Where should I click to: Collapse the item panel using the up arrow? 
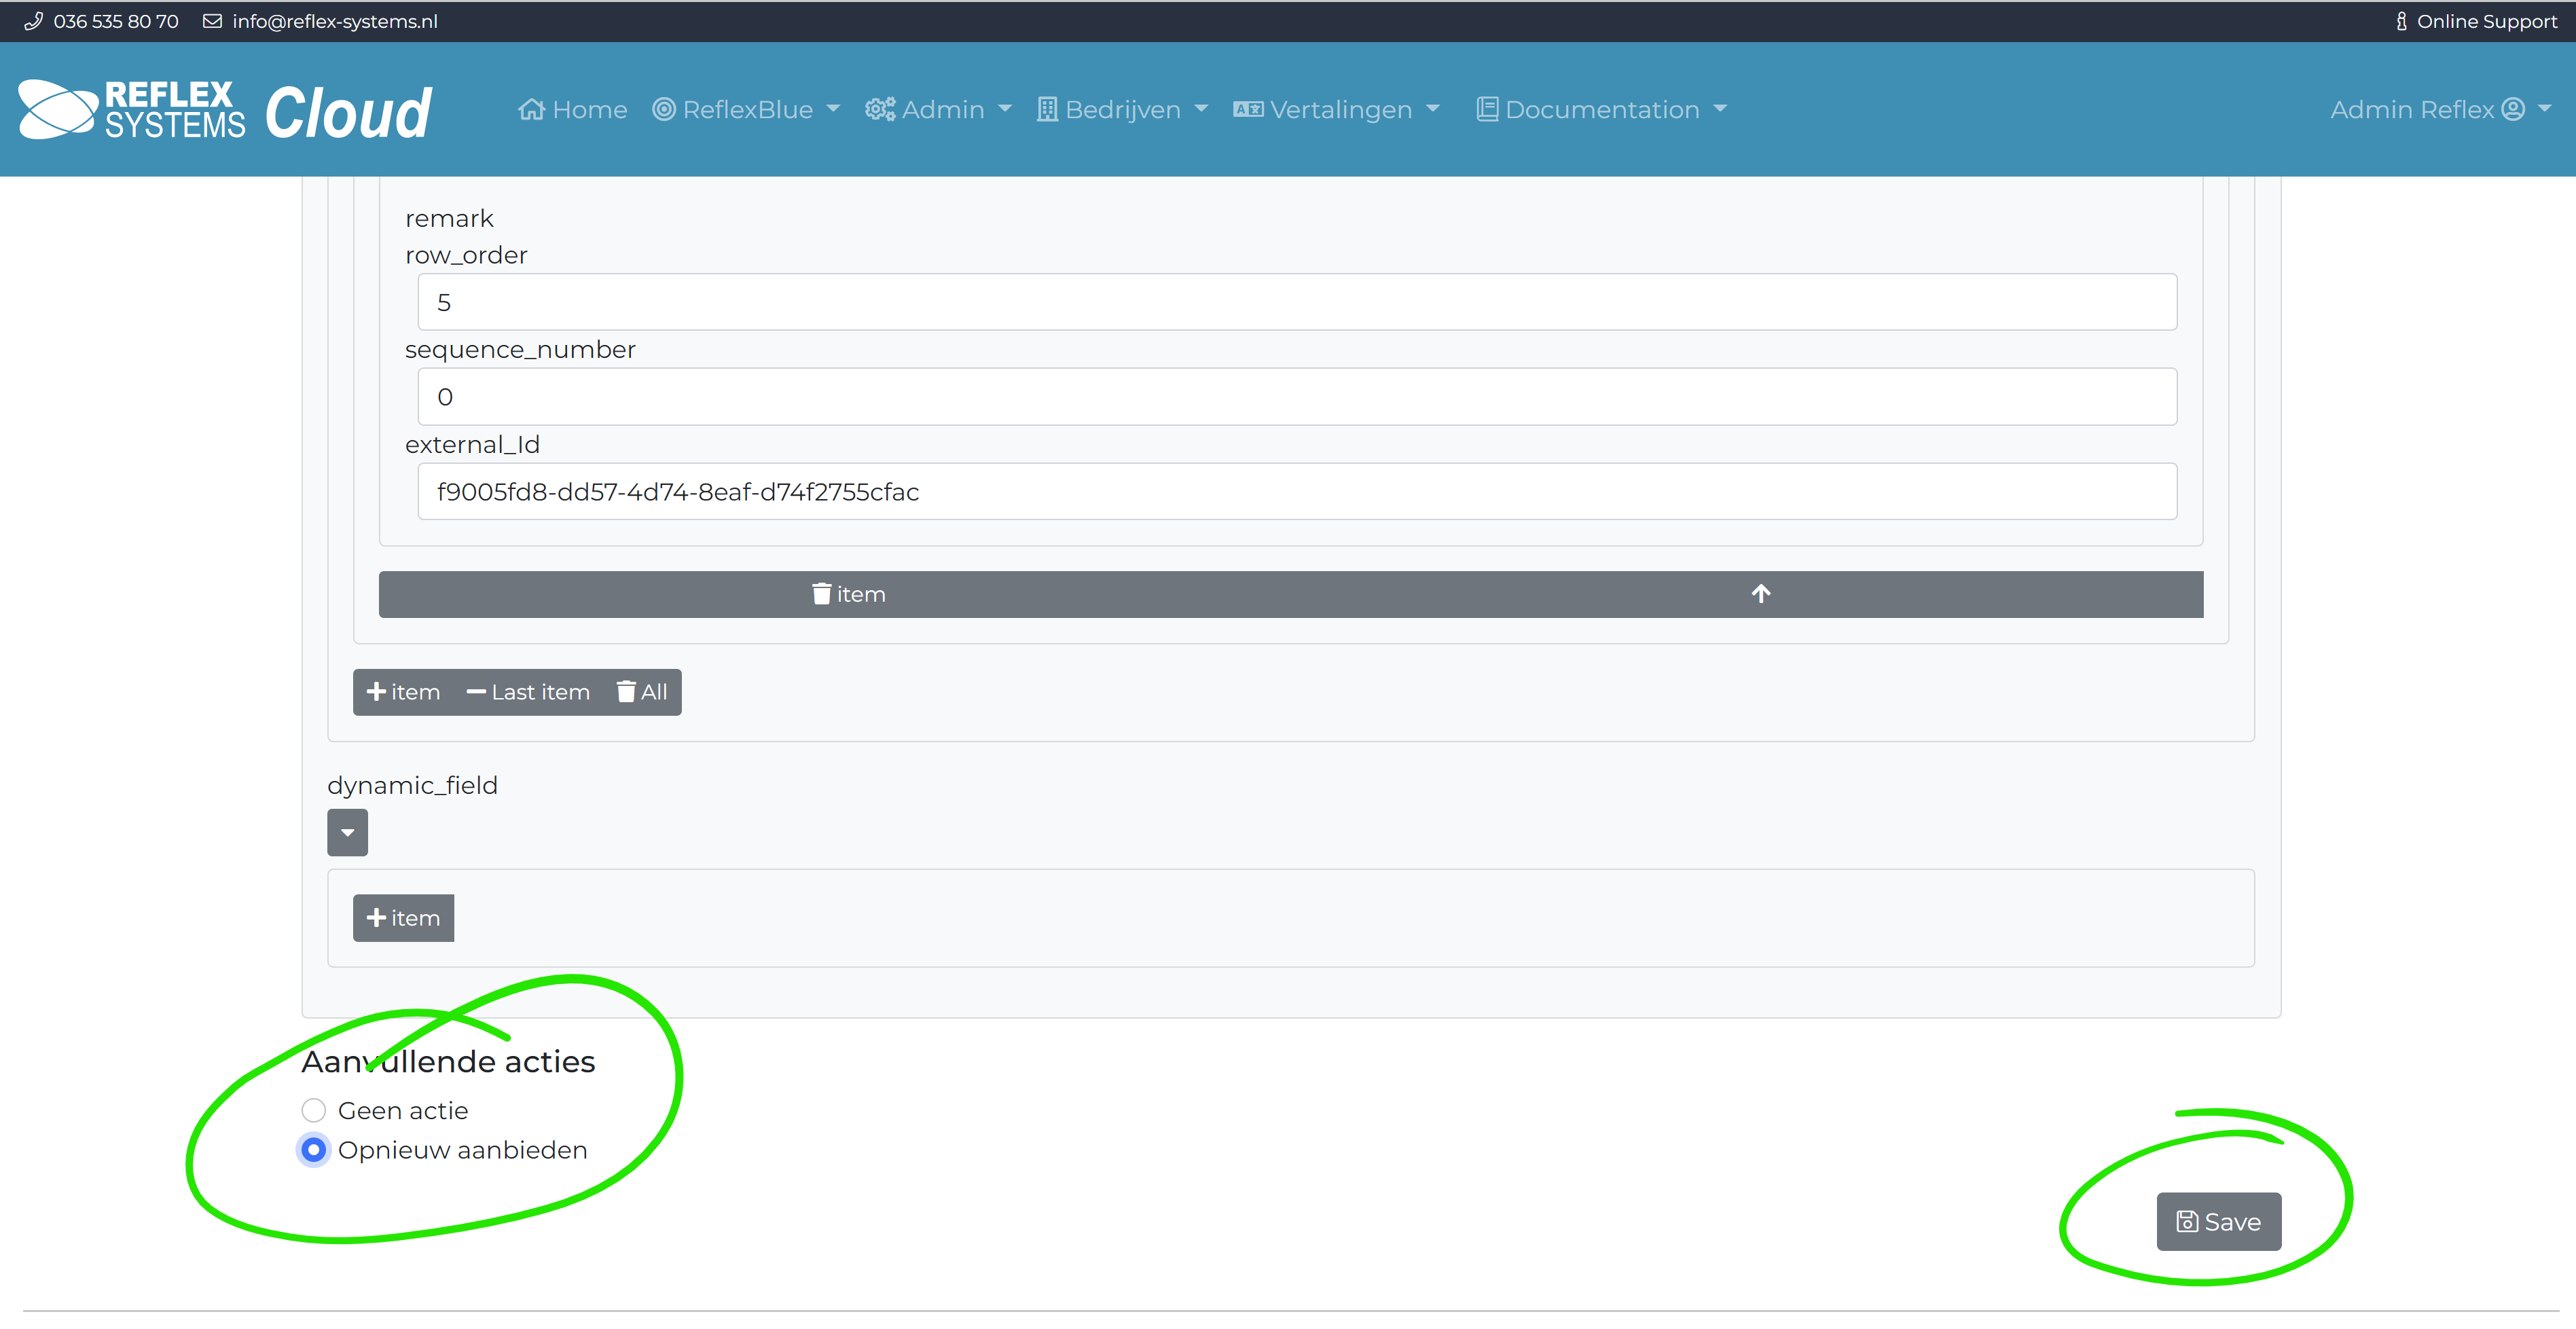tap(1761, 593)
